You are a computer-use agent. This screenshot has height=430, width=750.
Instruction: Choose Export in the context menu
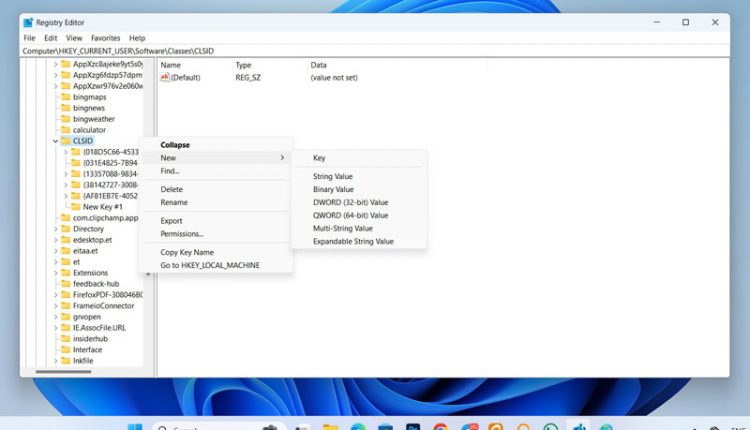216,221
